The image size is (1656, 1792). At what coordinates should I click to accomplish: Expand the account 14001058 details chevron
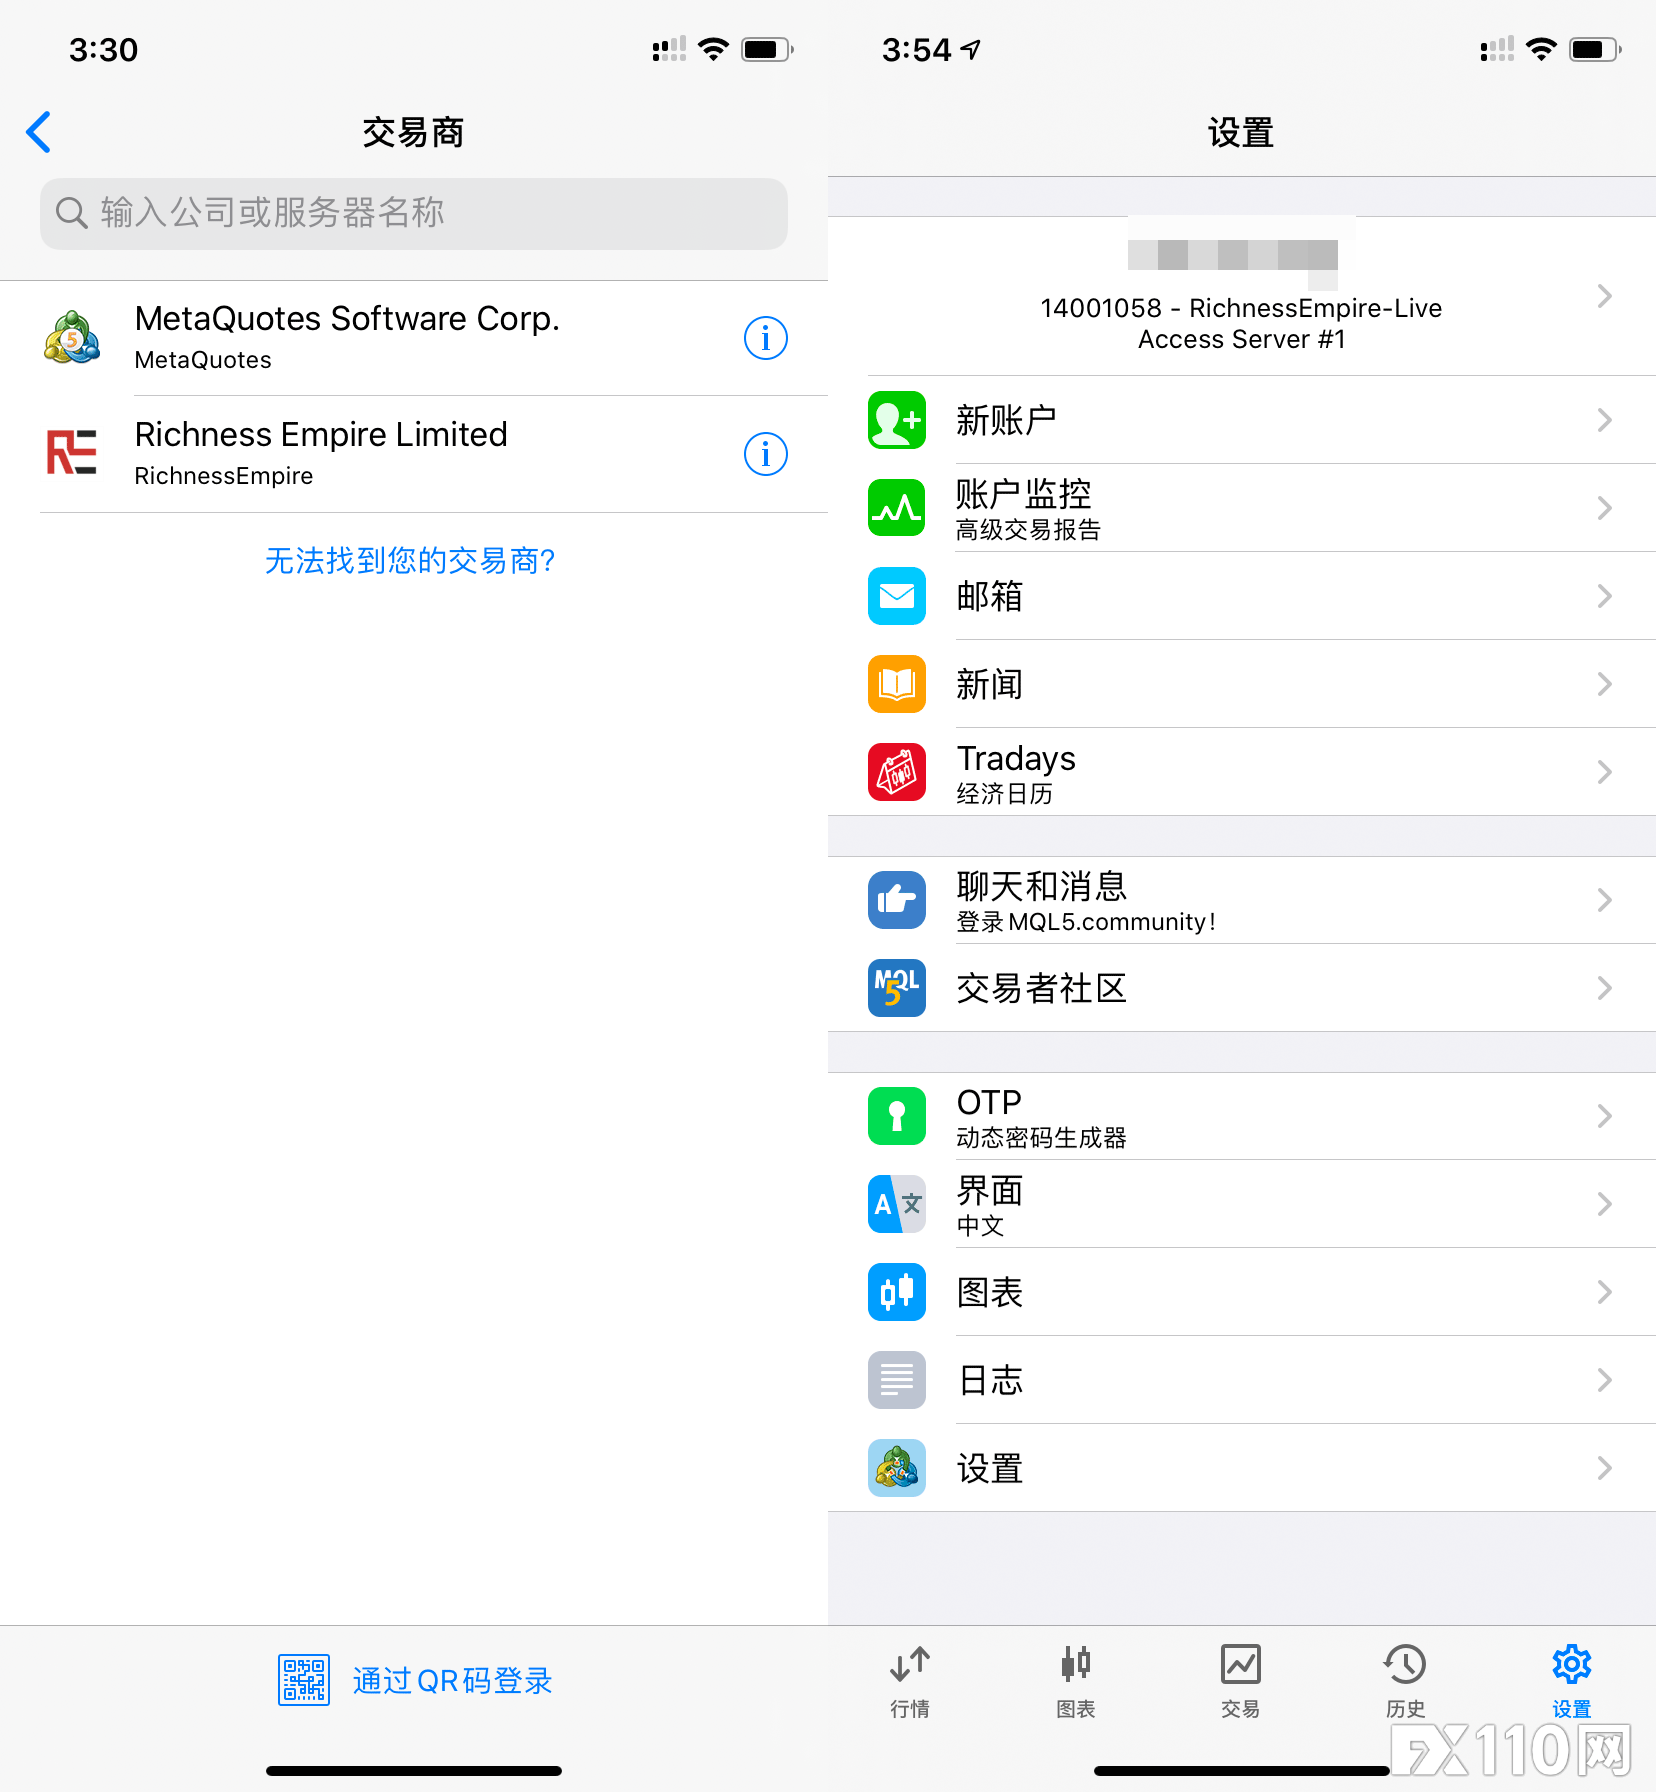pyautogui.click(x=1604, y=296)
